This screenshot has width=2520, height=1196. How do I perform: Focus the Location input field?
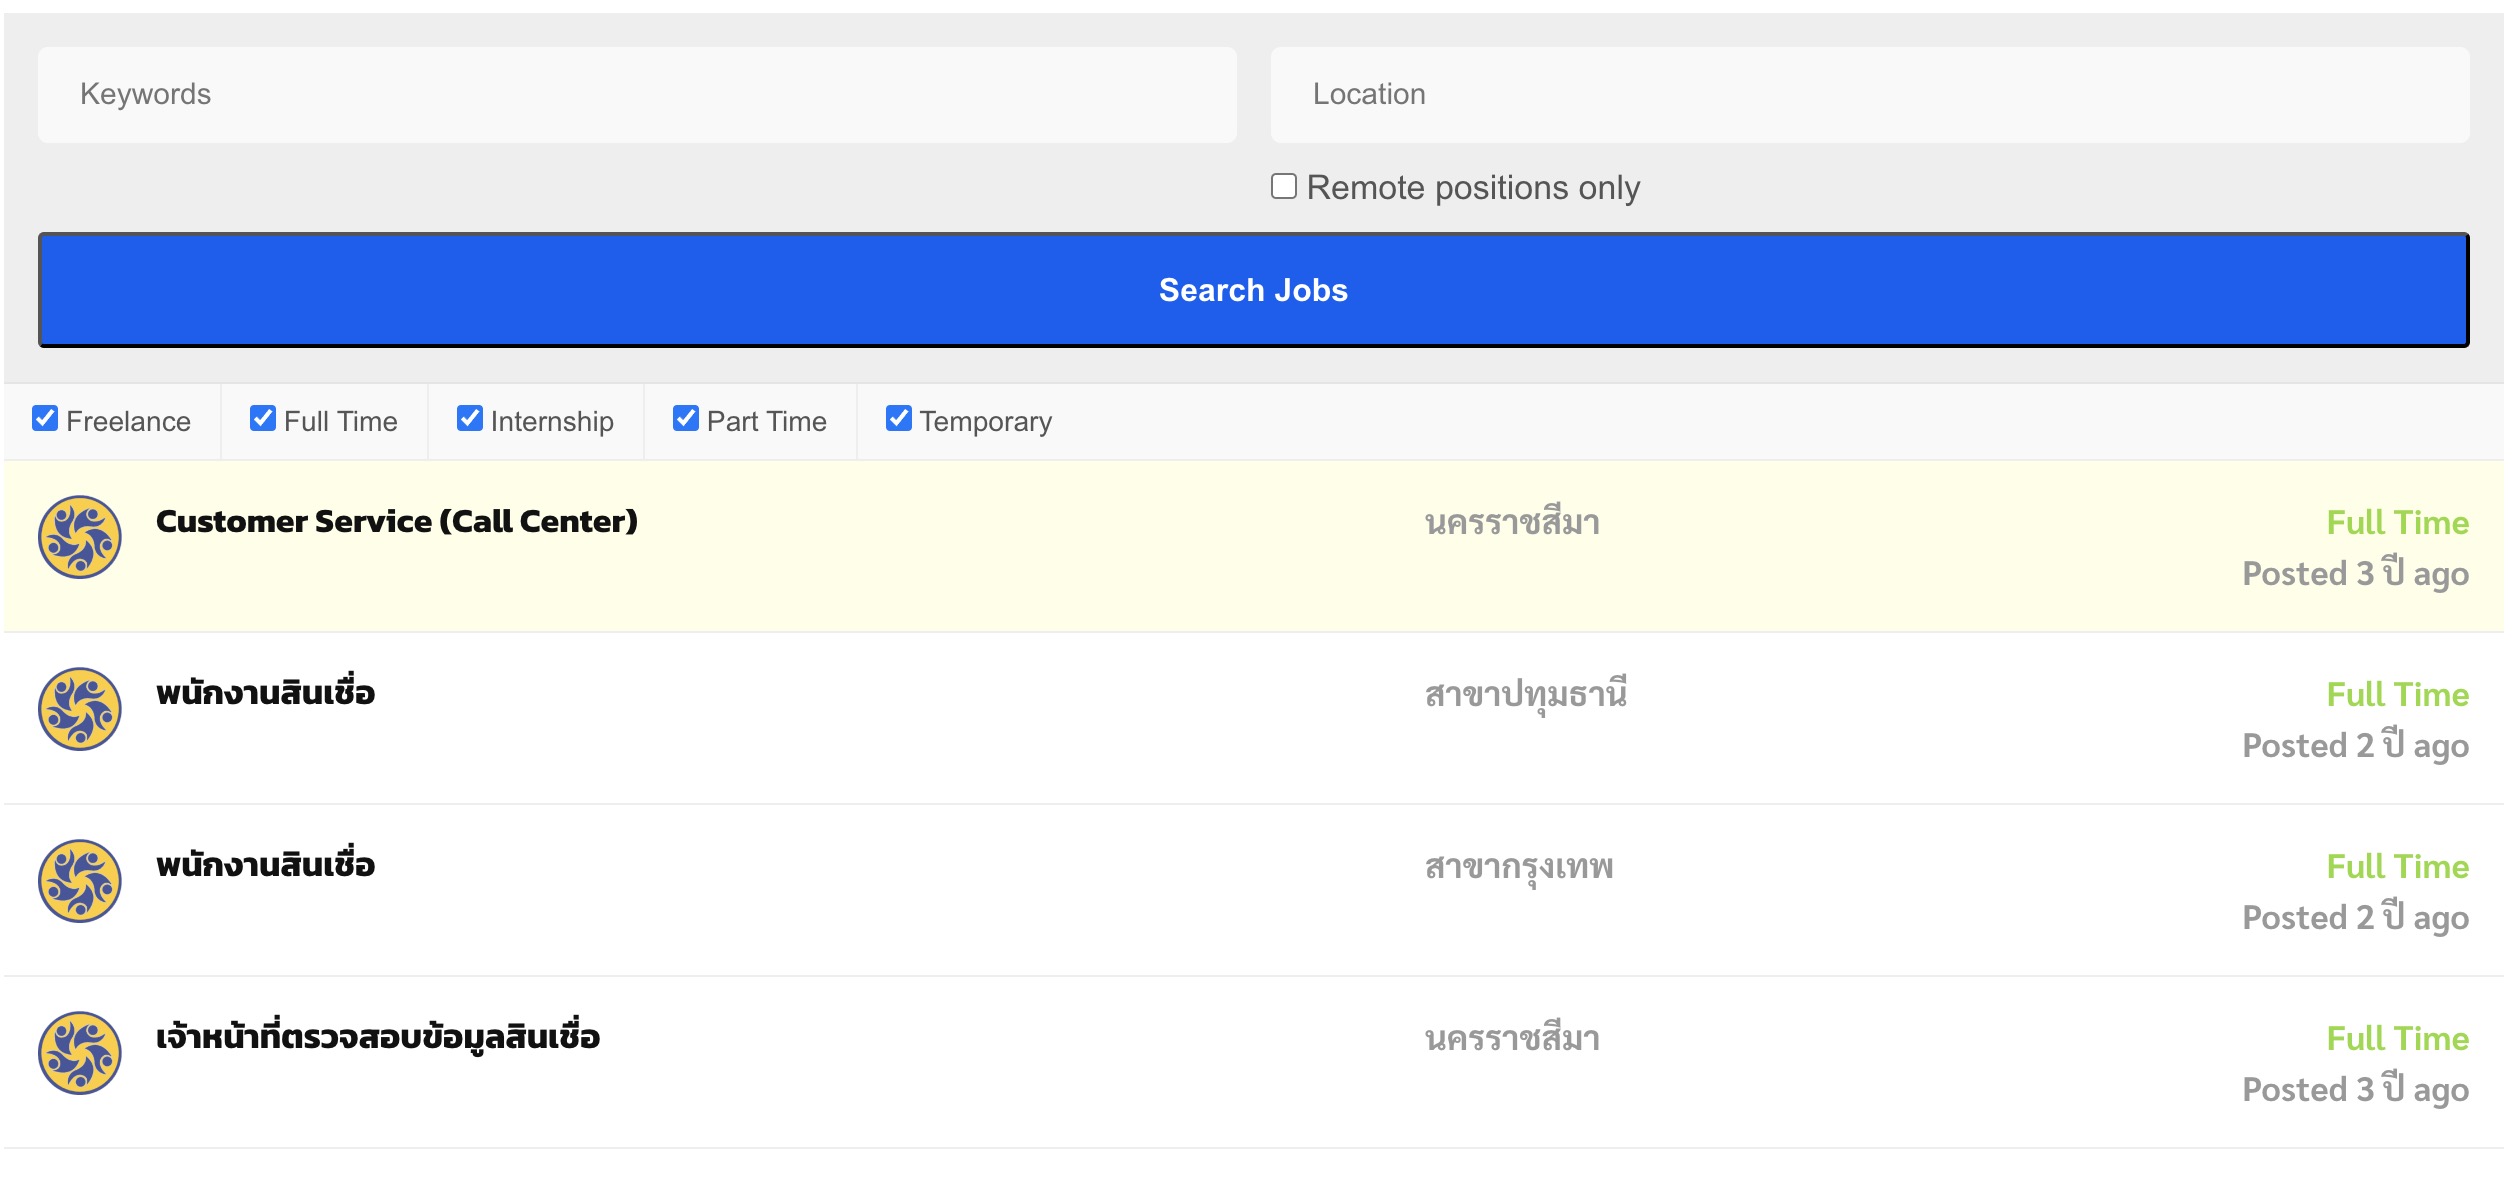(1870, 95)
